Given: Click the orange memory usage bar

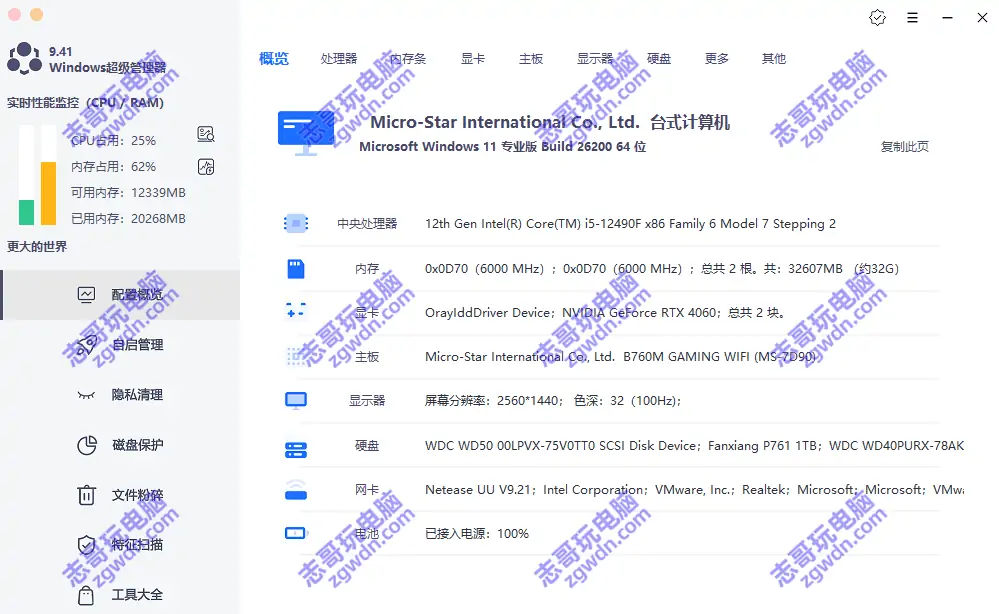Looking at the screenshot, I should click(x=48, y=193).
